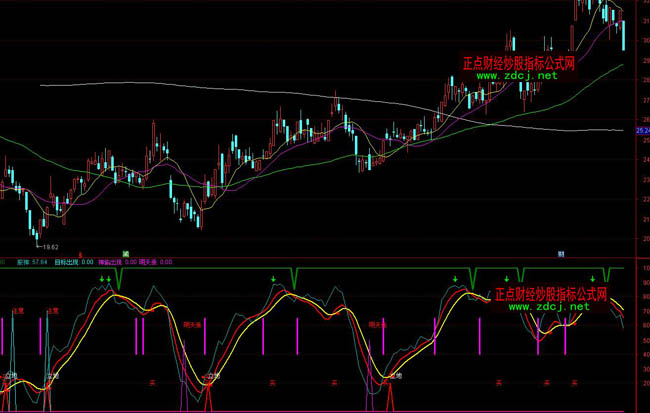The image size is (650, 413).
Task: Click the latest cyan candlestick at the far right
Action: click(x=624, y=35)
